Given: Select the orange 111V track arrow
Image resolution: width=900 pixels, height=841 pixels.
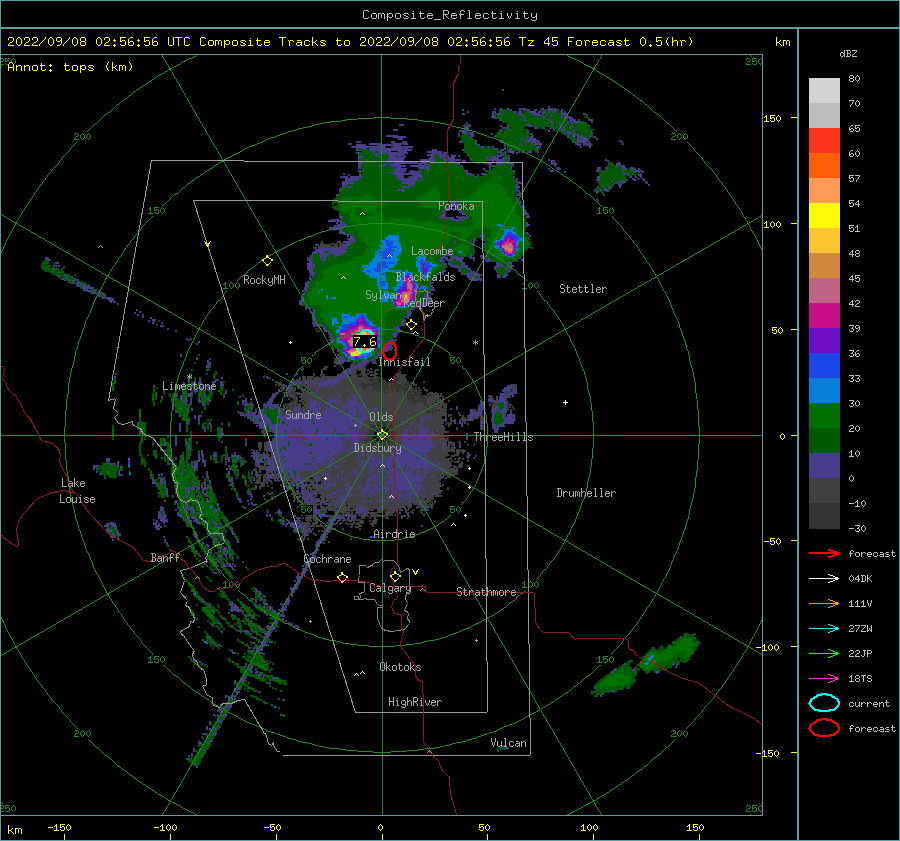Looking at the screenshot, I should 824,603.
